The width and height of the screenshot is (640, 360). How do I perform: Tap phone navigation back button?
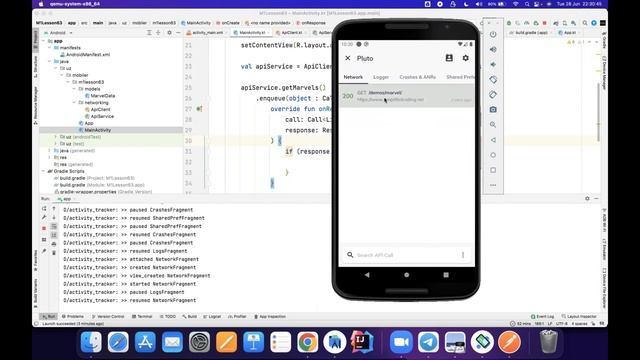[367, 275]
